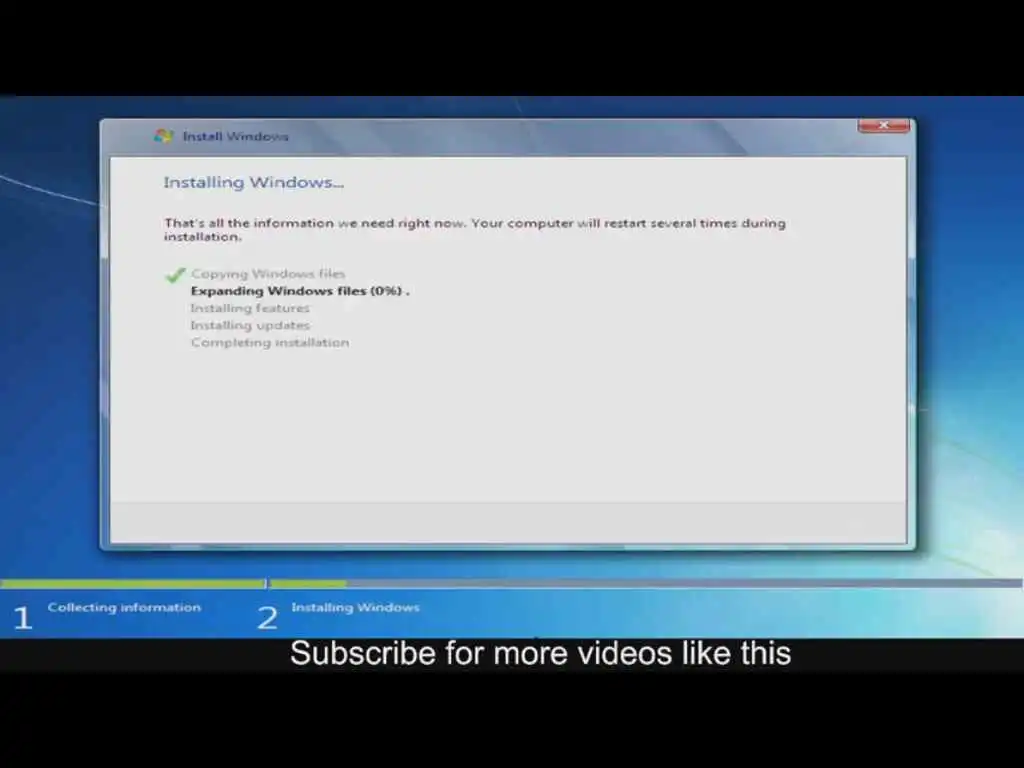This screenshot has height=768, width=1024.
Task: Click the bottom 'Installing Windows' stage label
Action: click(x=355, y=607)
